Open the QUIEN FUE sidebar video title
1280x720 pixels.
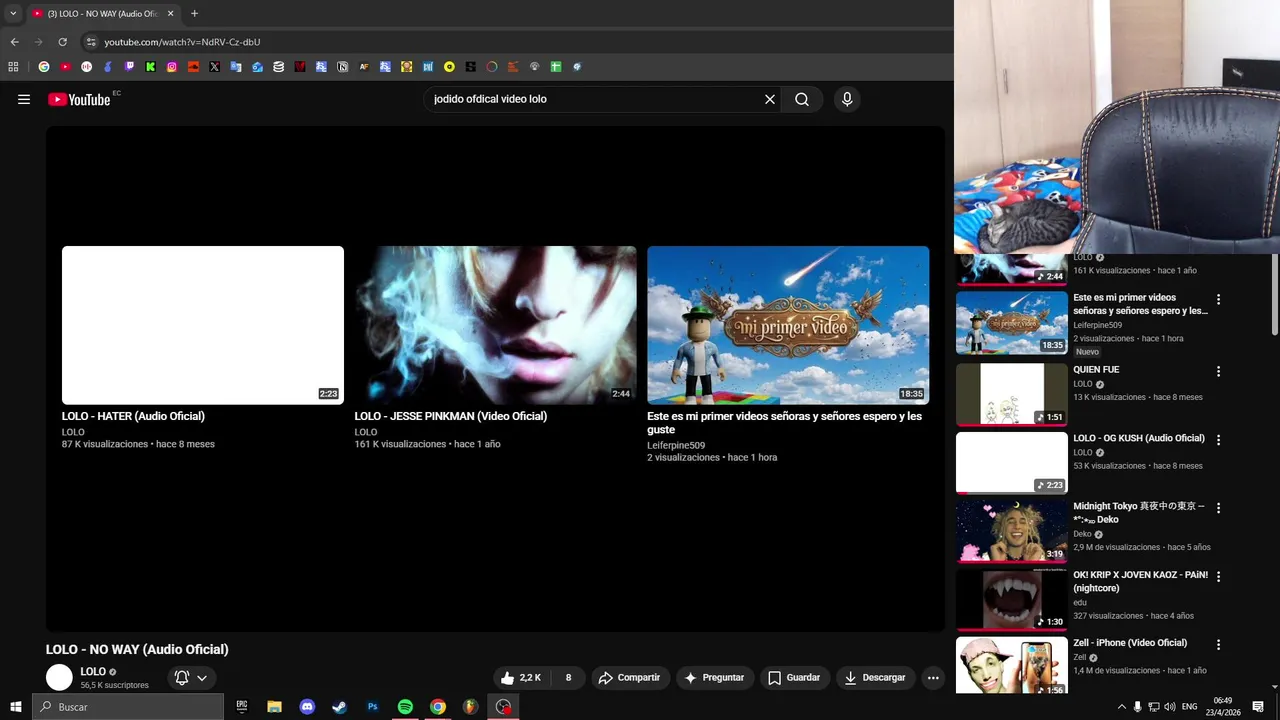[1096, 370]
